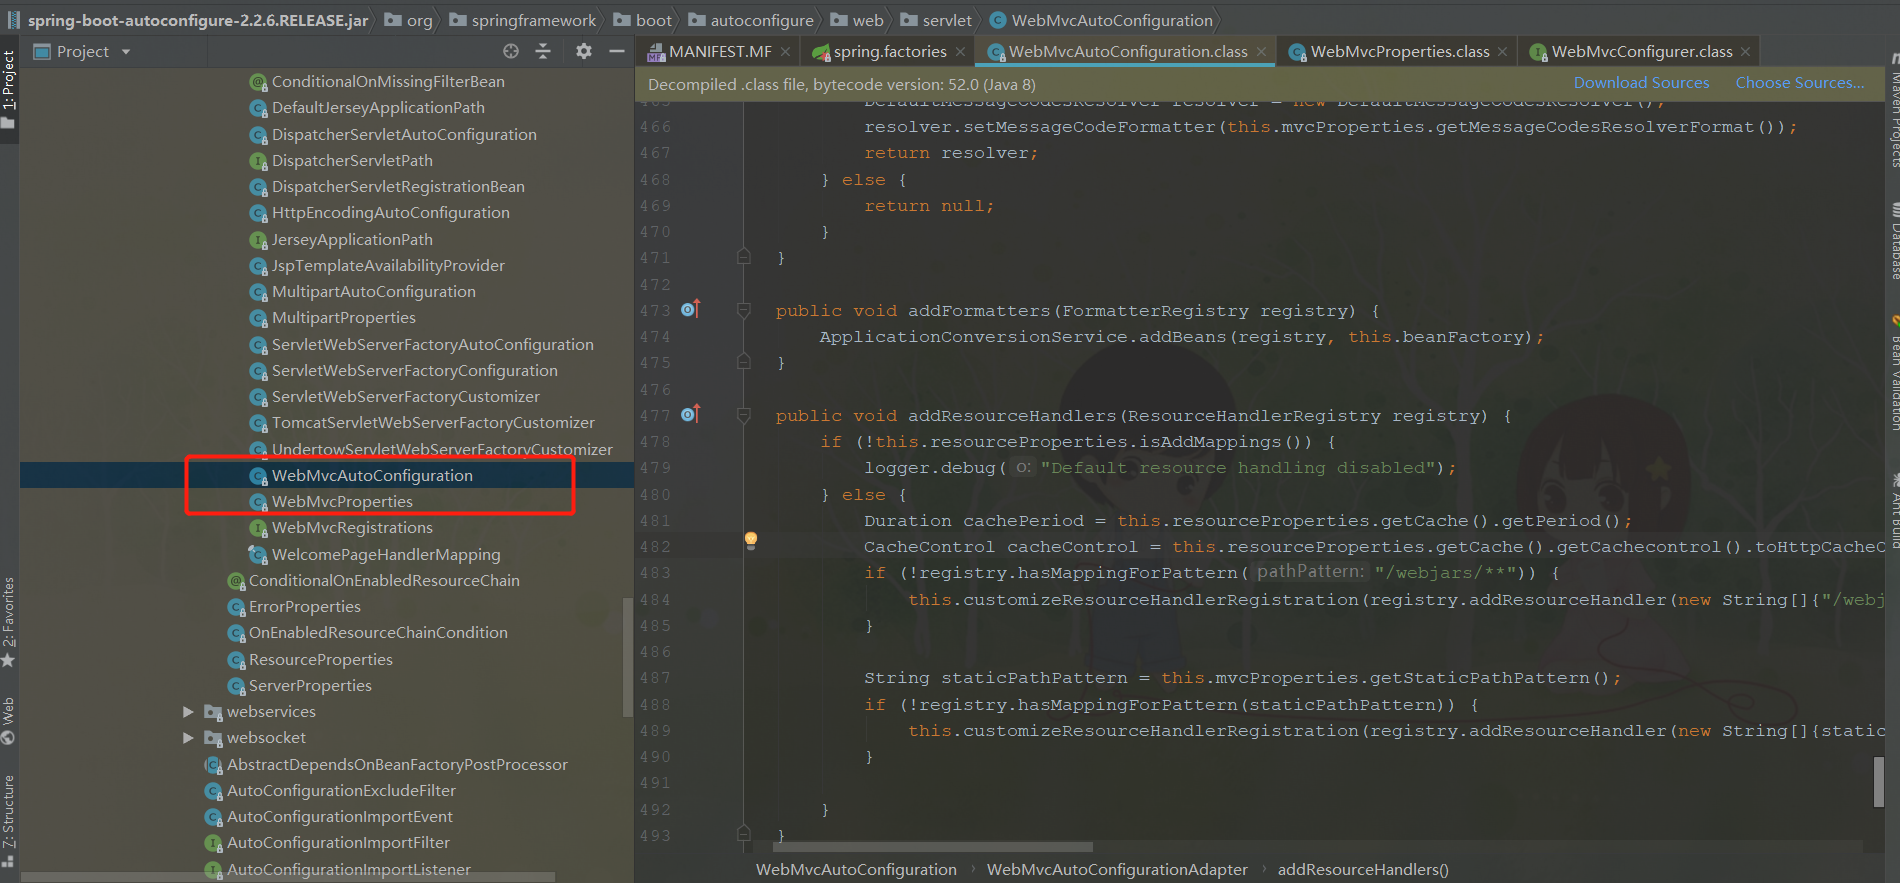The height and width of the screenshot is (883, 1900).
Task: Expand the webservices package
Action: pos(188,712)
